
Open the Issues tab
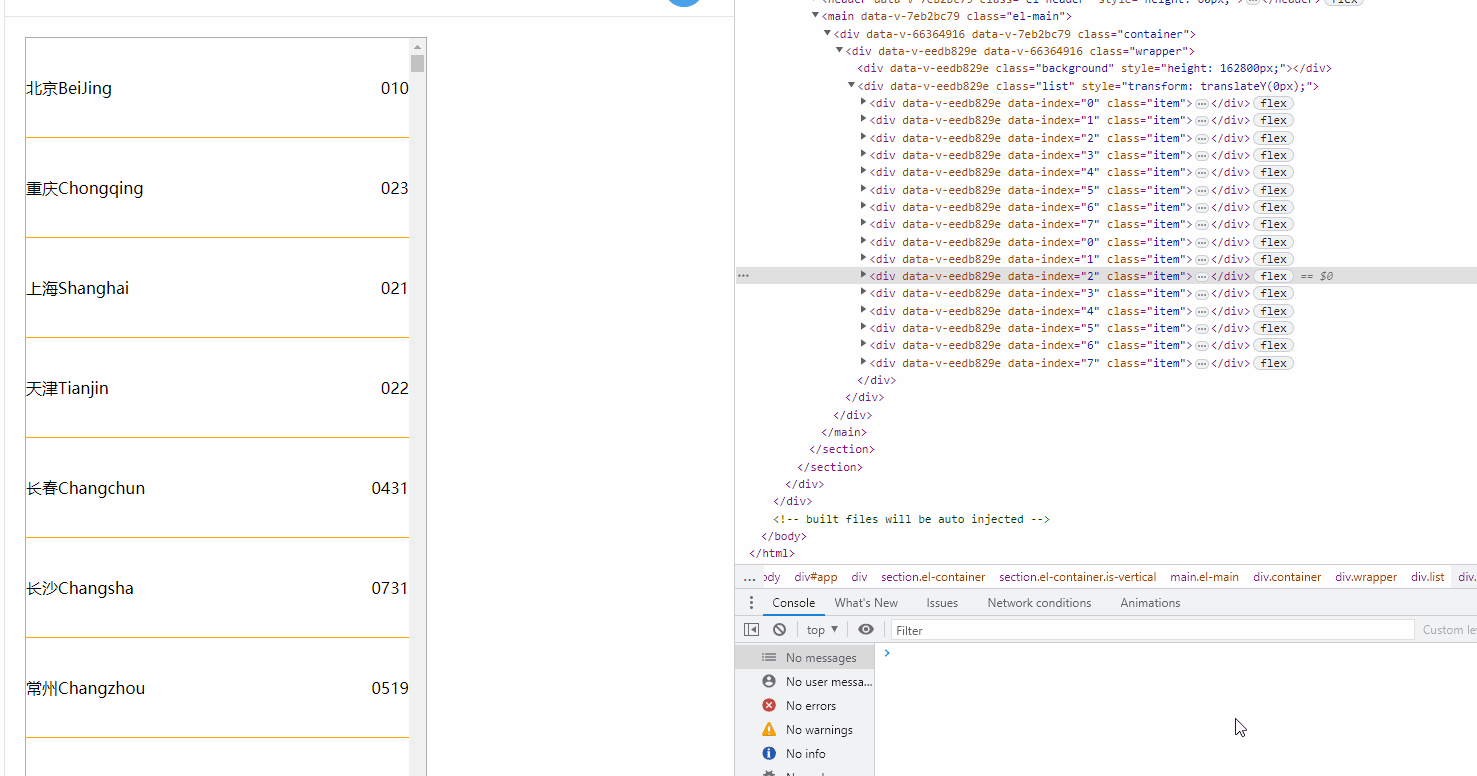(942, 603)
